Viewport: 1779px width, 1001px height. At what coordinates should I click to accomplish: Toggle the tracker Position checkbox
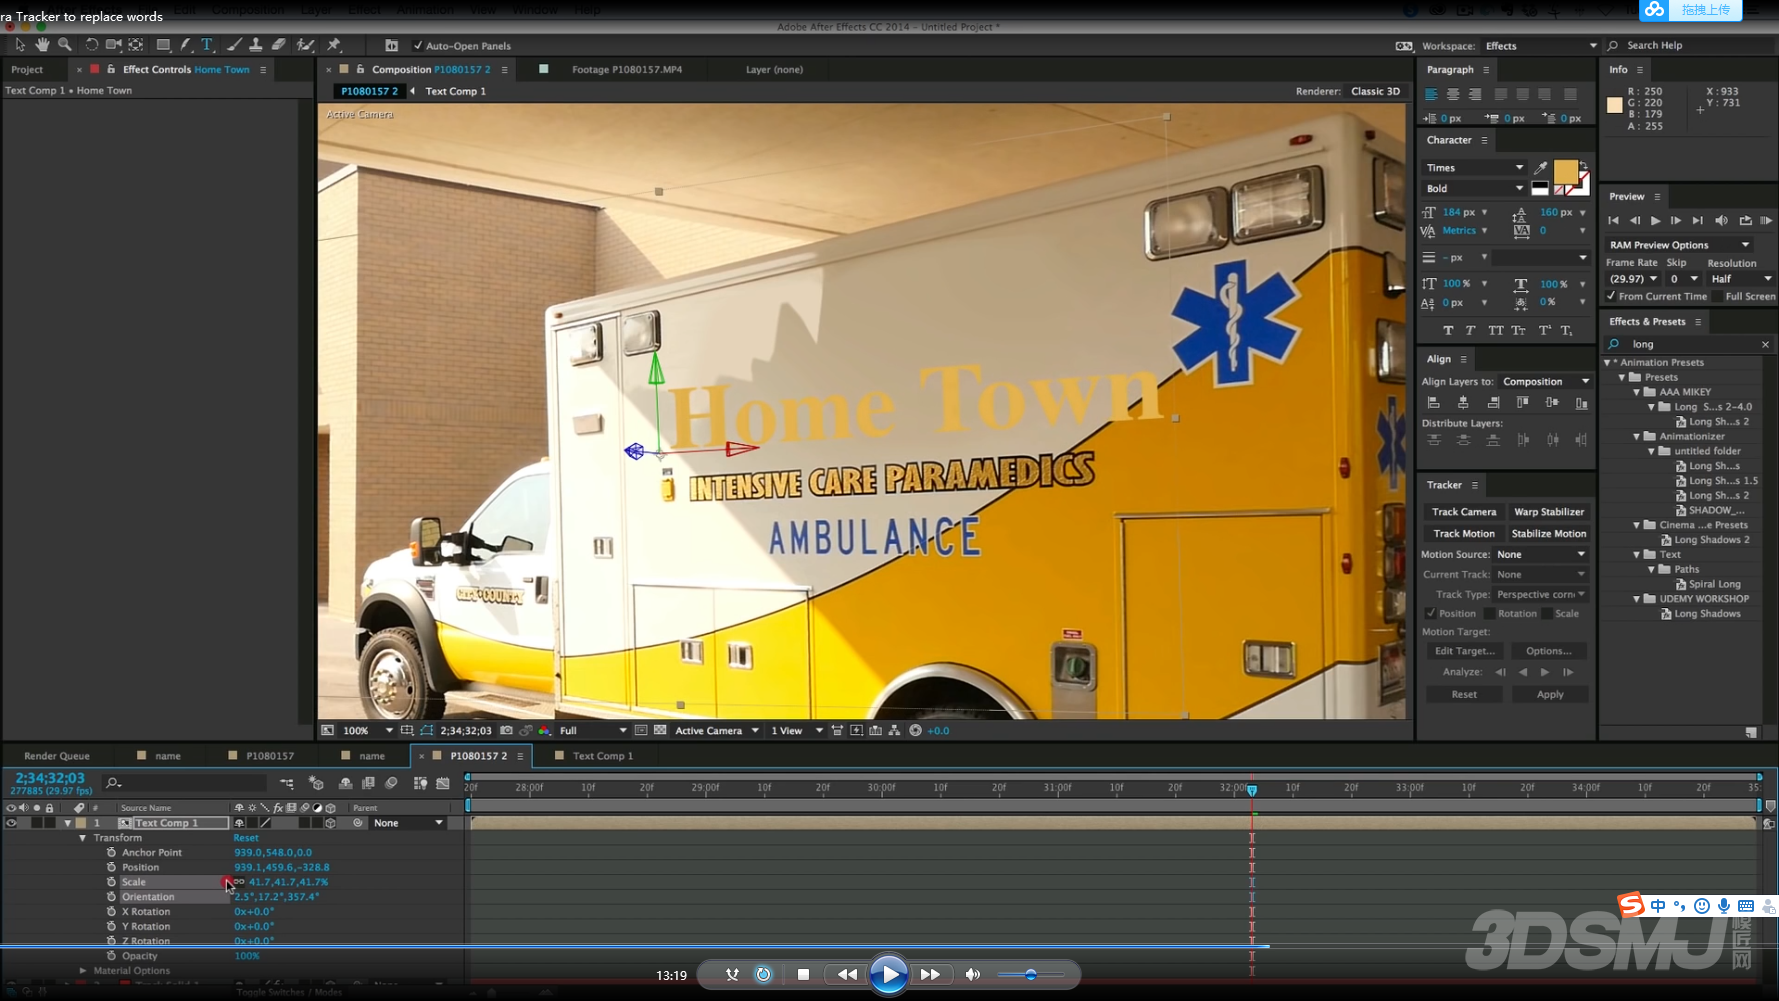pos(1431,614)
